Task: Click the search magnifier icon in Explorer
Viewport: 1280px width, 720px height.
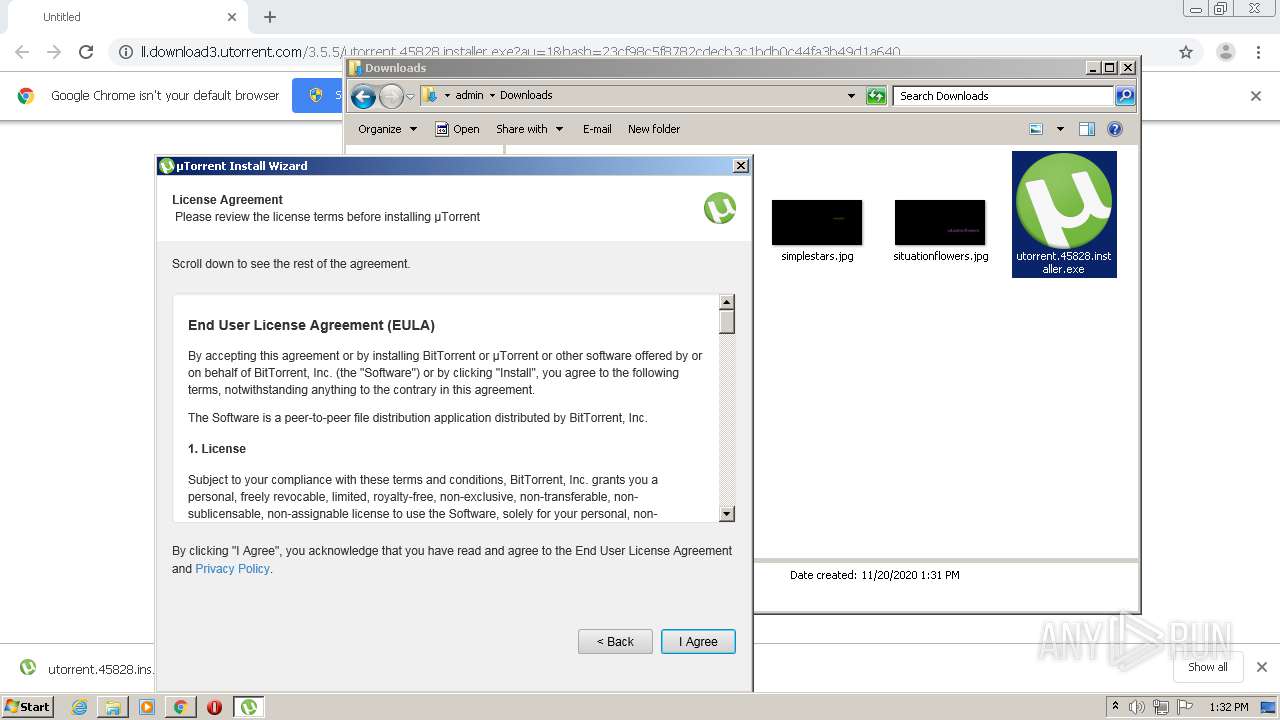Action: pos(1125,96)
